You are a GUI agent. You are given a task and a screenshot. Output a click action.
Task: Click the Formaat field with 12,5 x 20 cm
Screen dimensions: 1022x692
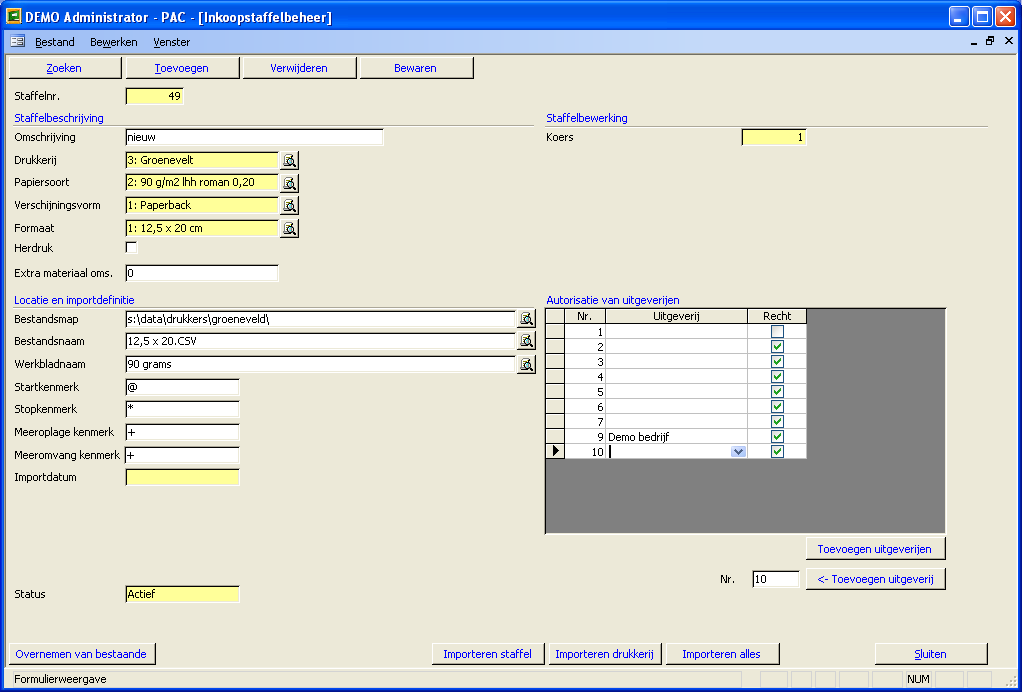coord(202,228)
